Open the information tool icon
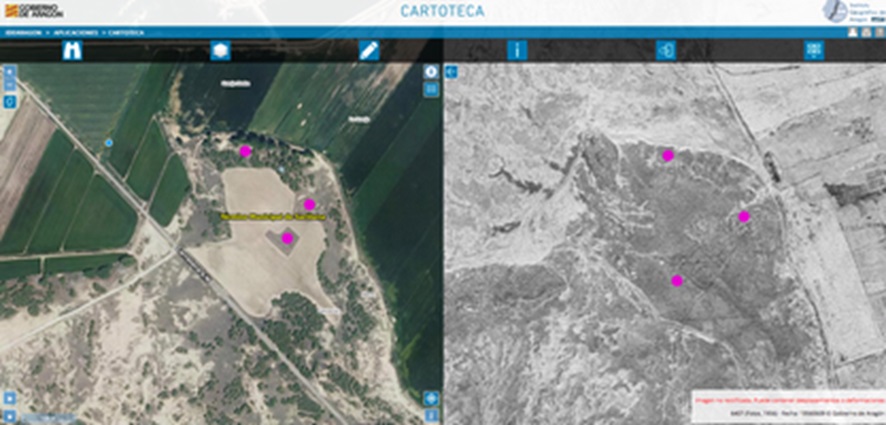The height and width of the screenshot is (425, 886). pos(517,51)
